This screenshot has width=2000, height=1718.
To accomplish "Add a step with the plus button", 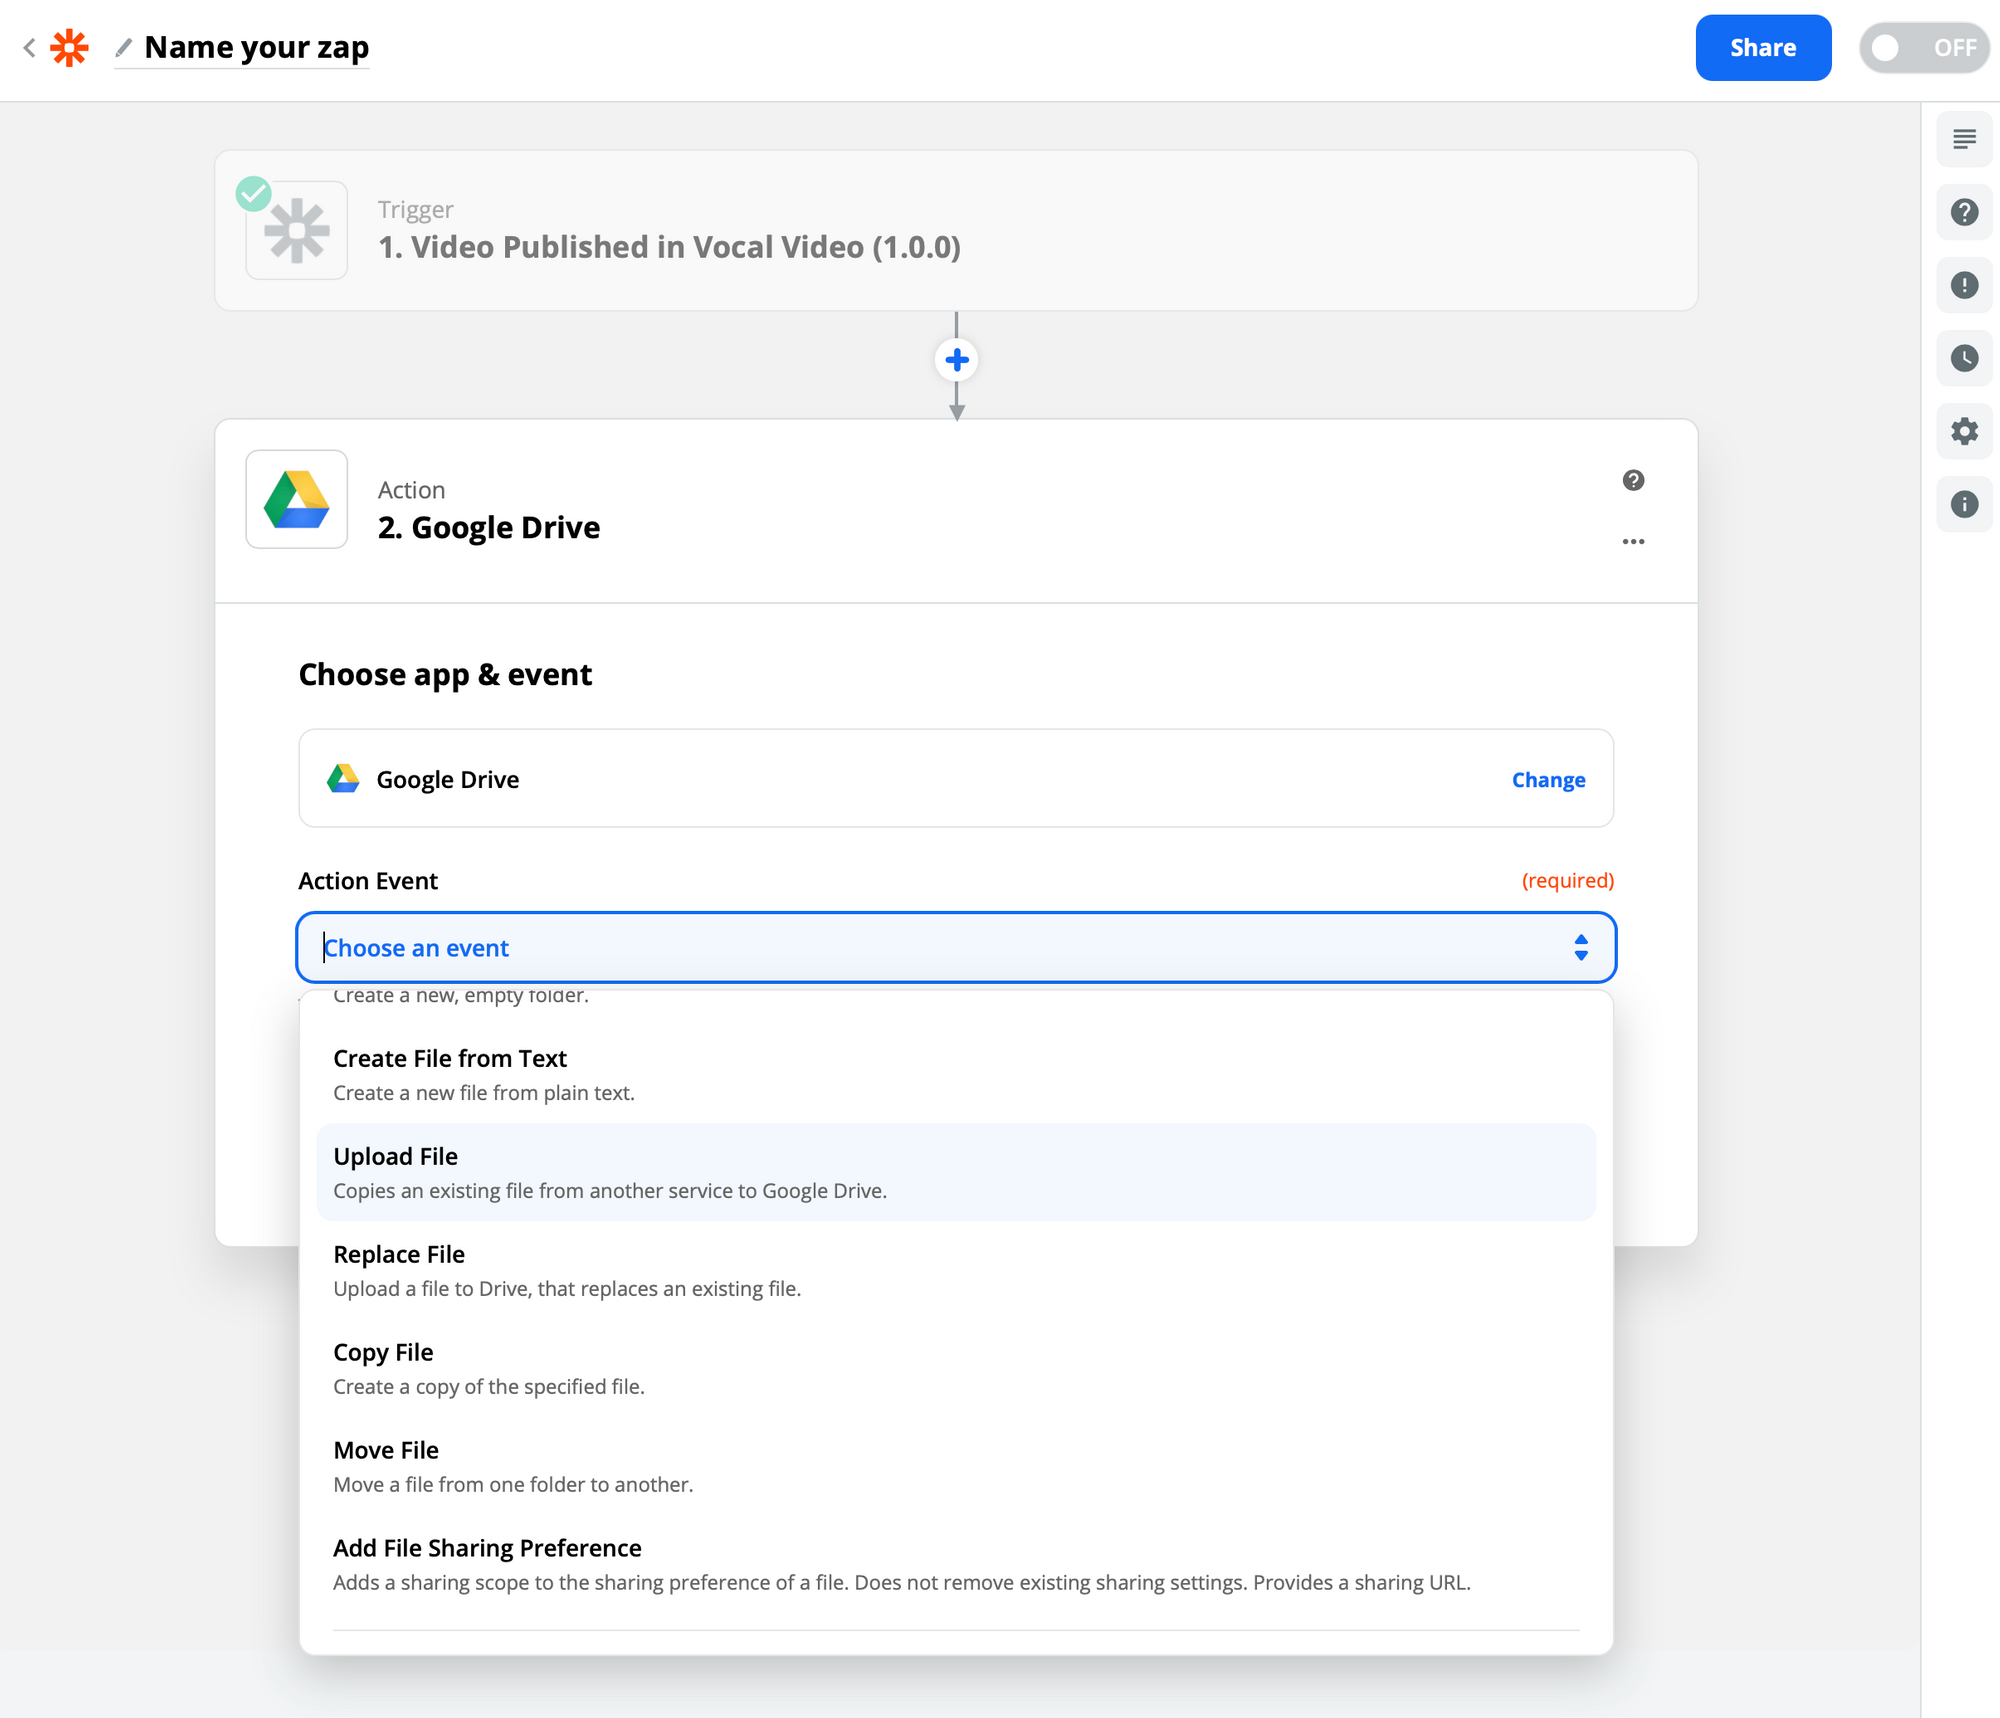I will coord(956,360).
